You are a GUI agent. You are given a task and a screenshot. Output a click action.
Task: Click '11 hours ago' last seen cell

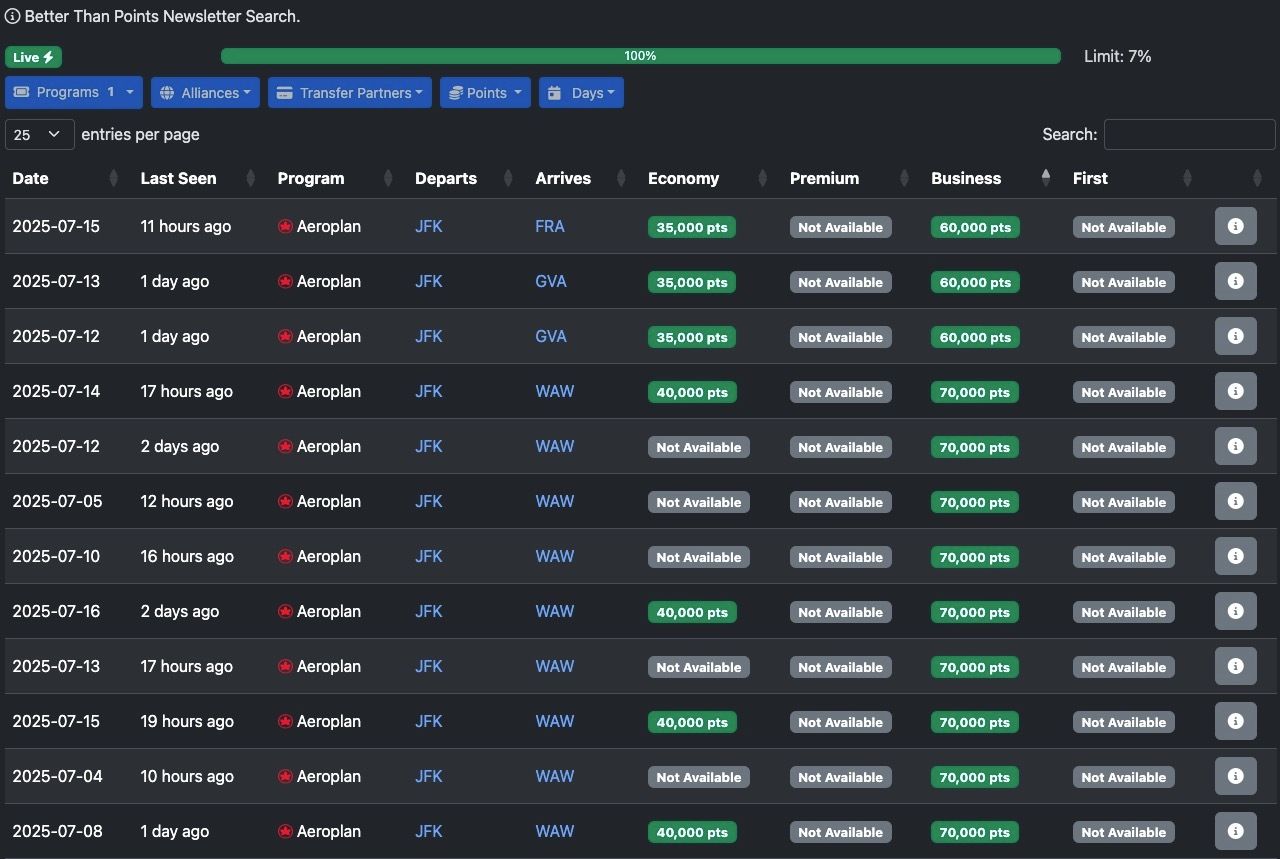[x=186, y=227]
